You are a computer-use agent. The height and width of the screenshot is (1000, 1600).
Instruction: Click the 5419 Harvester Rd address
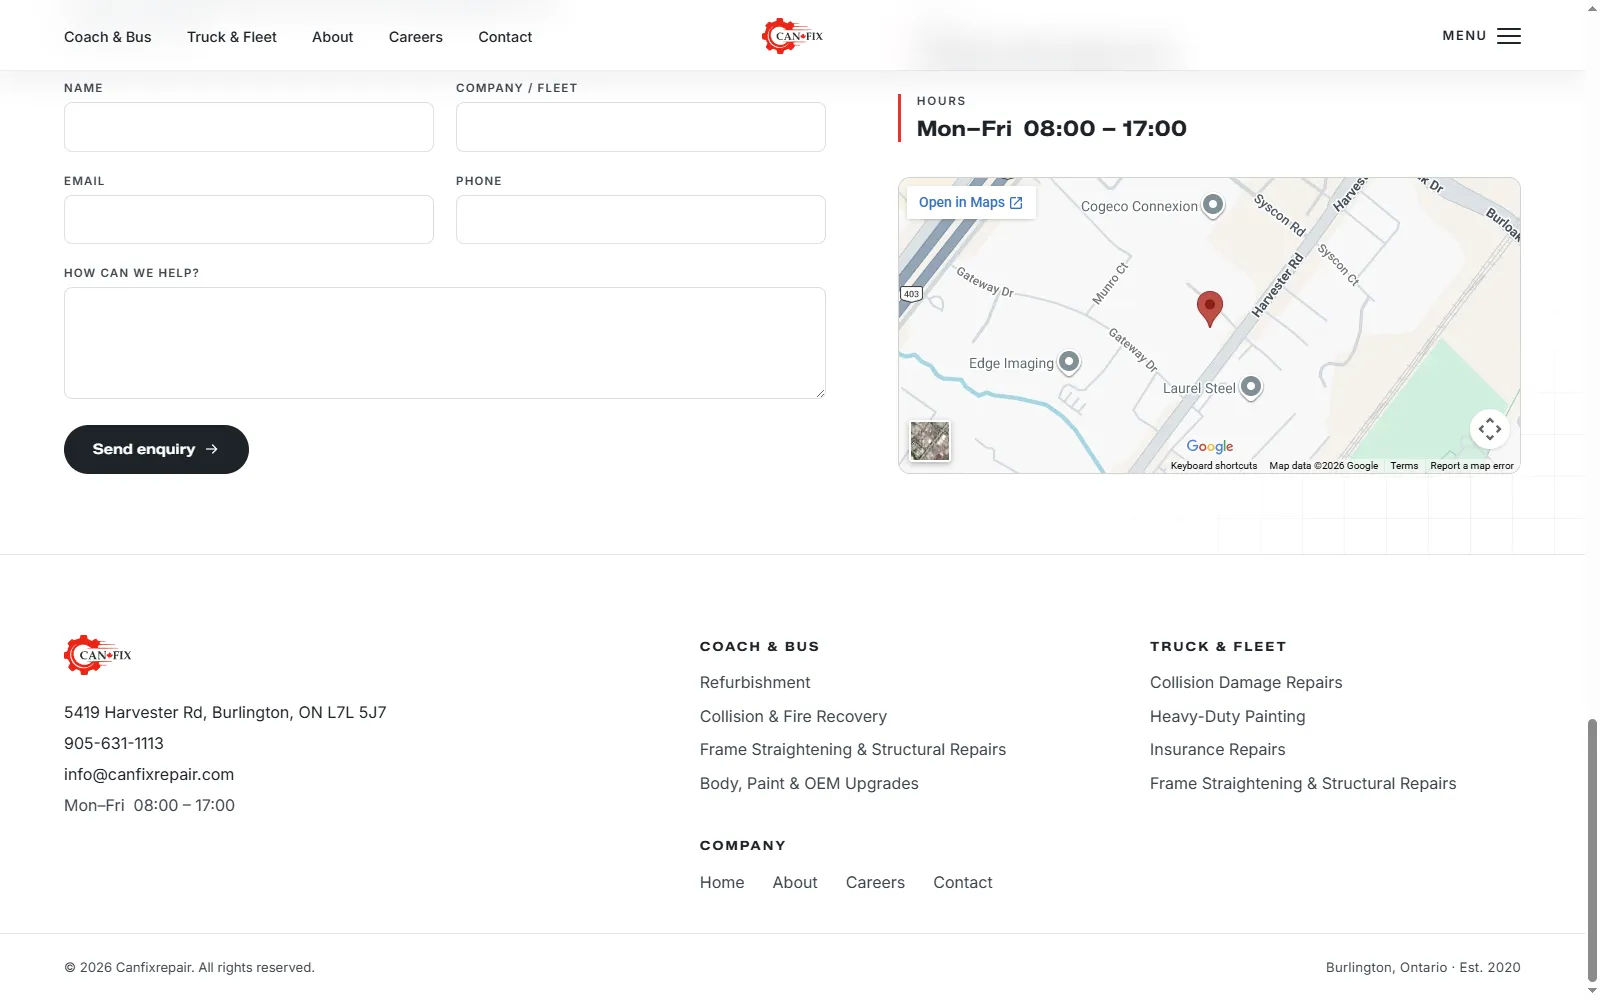tap(225, 713)
